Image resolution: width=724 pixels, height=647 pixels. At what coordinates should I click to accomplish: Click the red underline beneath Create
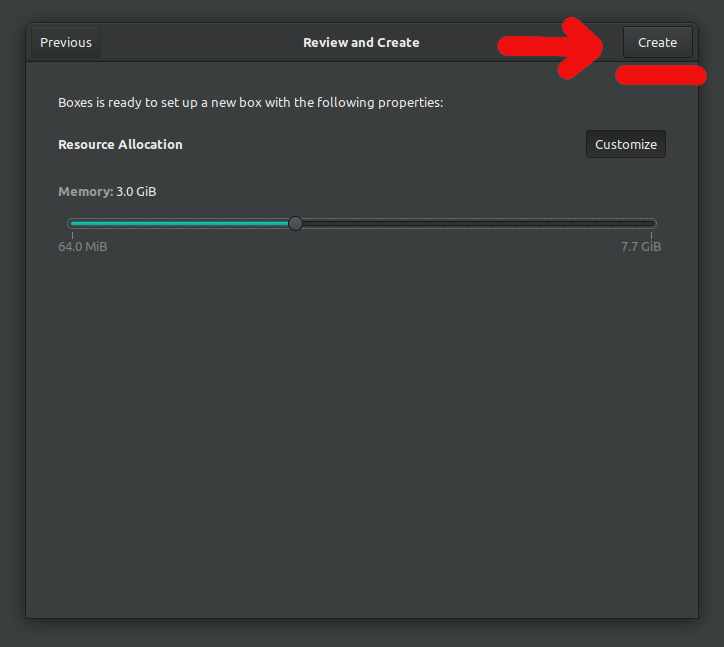(660, 76)
